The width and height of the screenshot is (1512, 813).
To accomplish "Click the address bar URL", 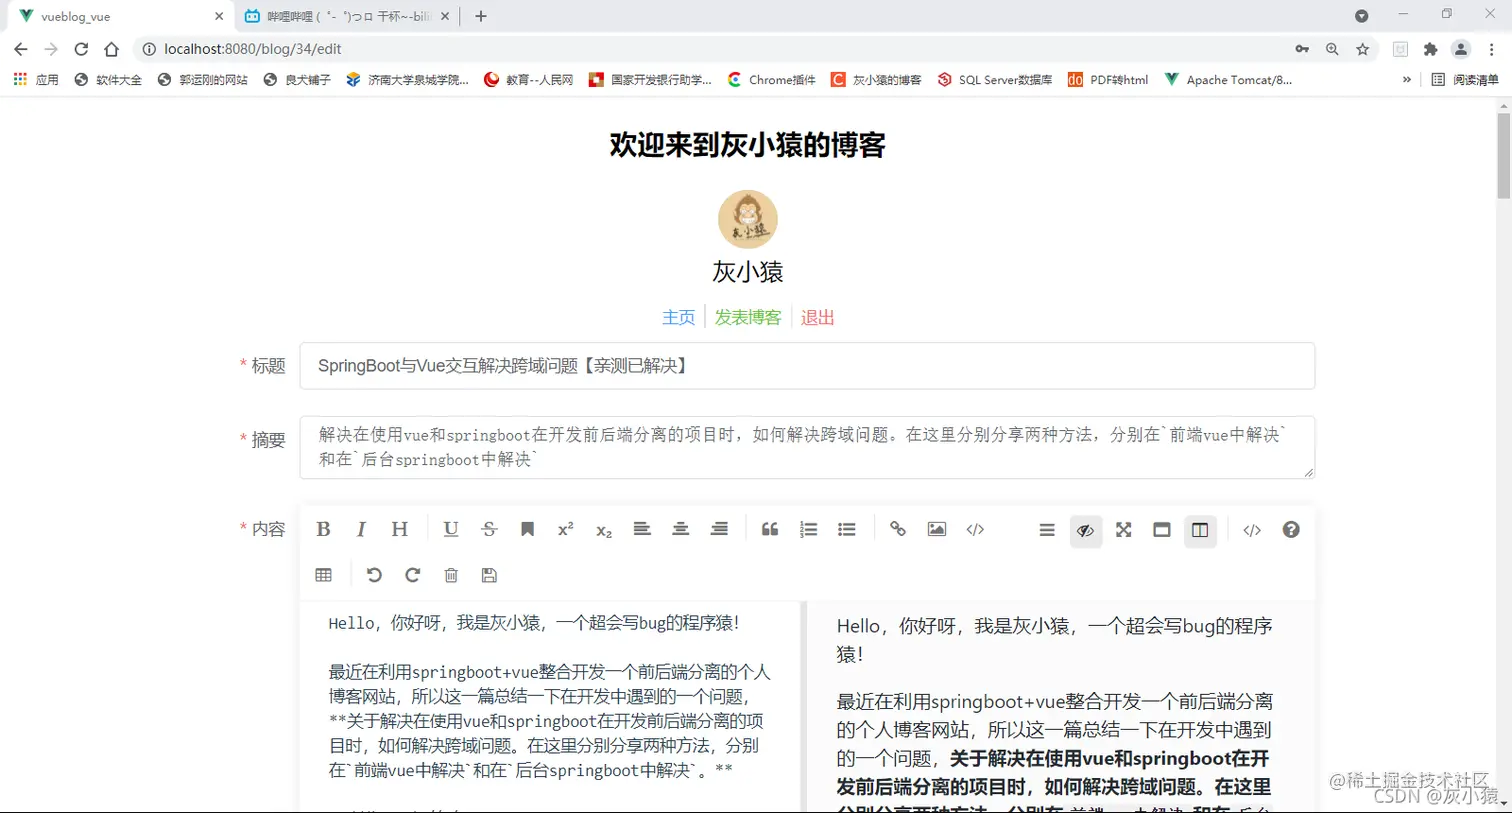I will 253,49.
